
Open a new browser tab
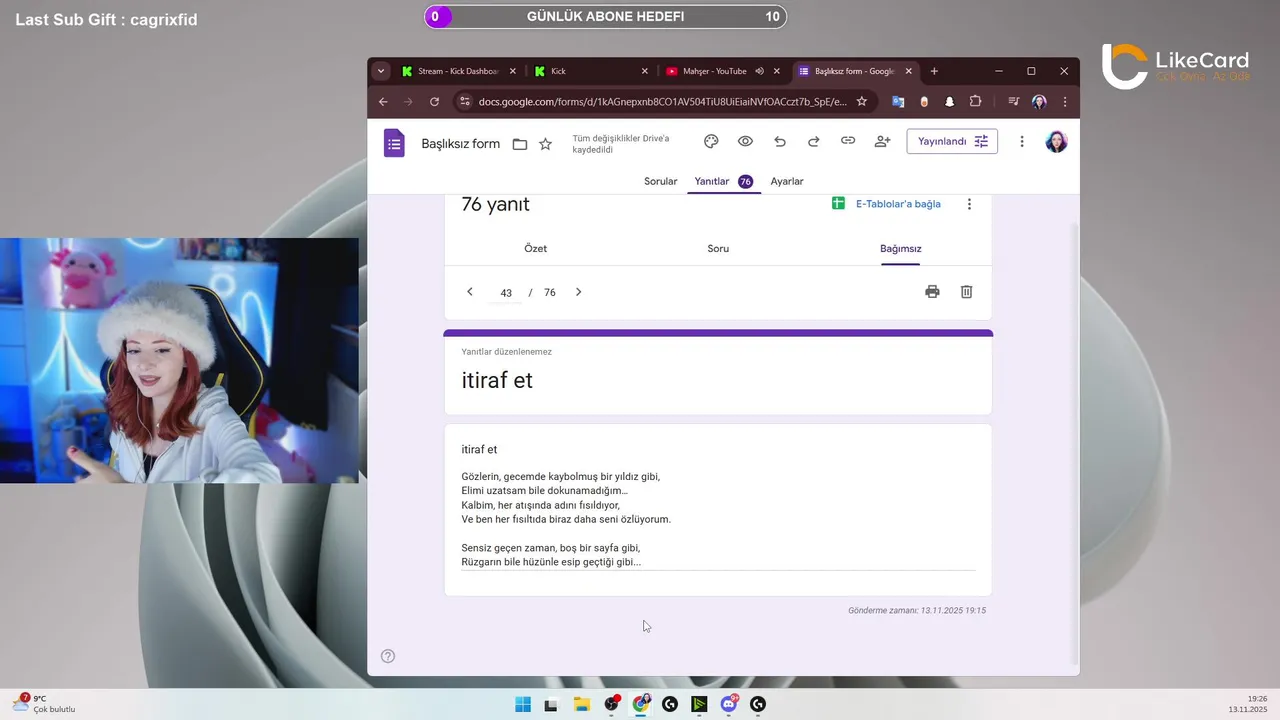934,71
